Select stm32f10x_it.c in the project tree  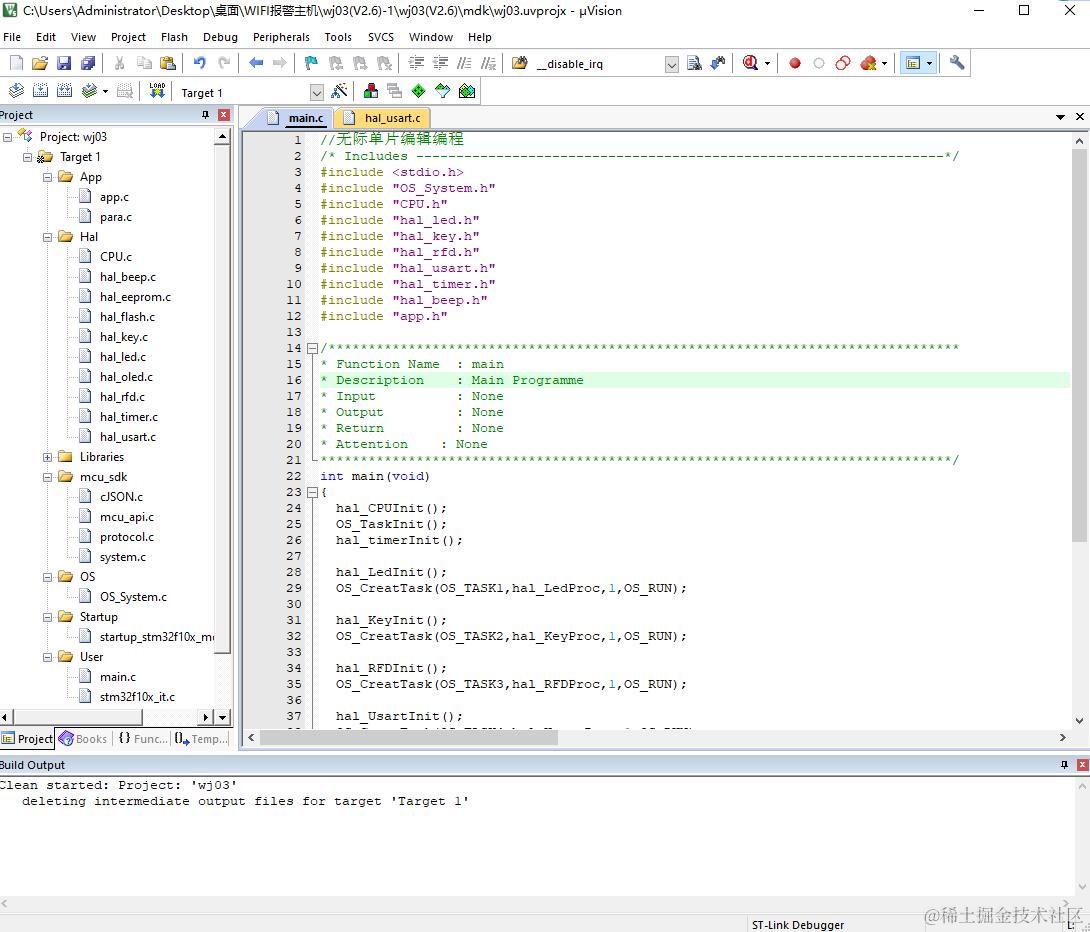(137, 697)
